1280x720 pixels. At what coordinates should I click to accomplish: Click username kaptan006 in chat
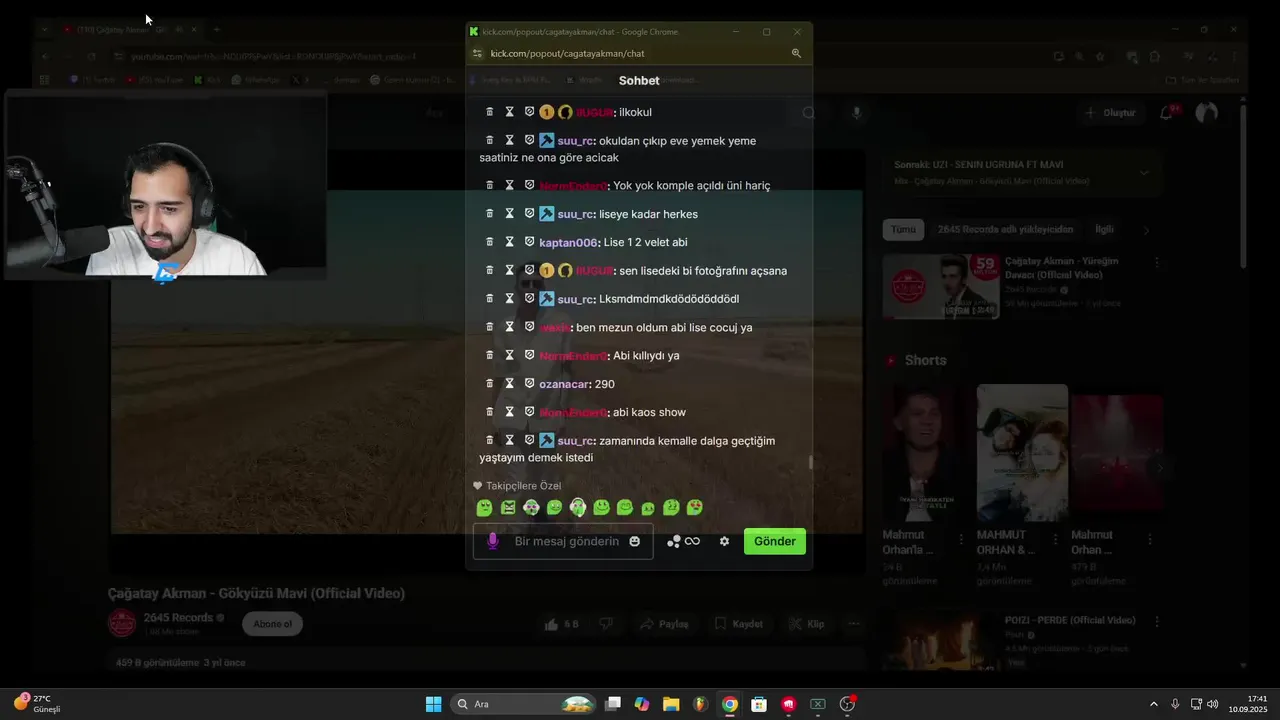click(x=568, y=242)
